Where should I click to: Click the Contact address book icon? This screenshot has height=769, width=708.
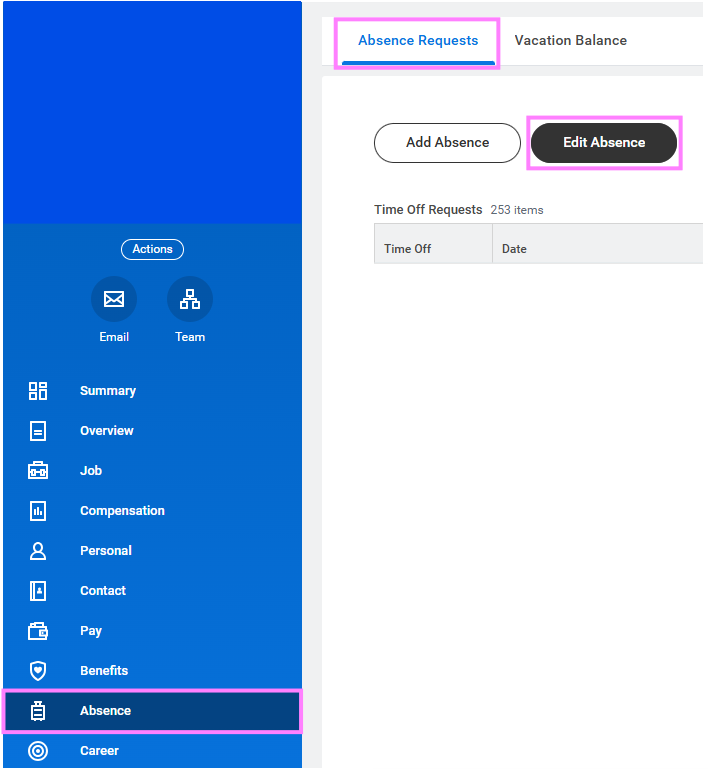tap(38, 591)
